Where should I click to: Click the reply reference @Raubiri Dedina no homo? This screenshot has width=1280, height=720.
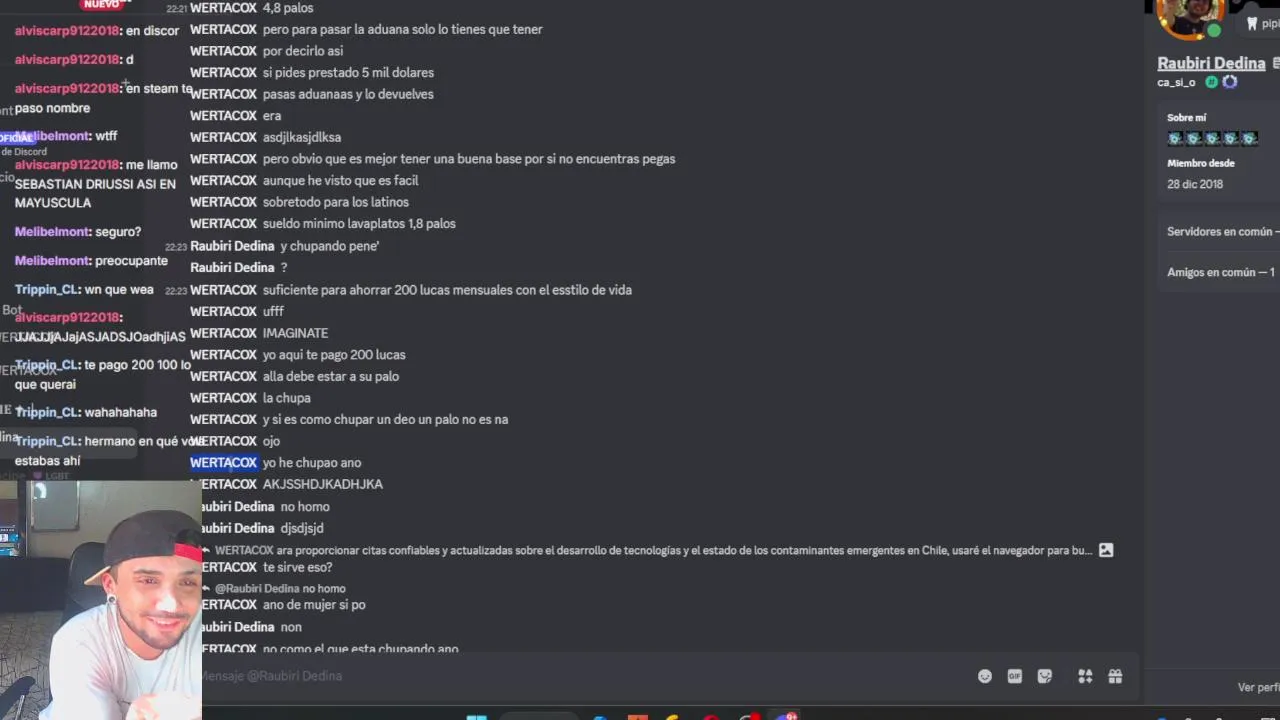pyautogui.click(x=280, y=589)
